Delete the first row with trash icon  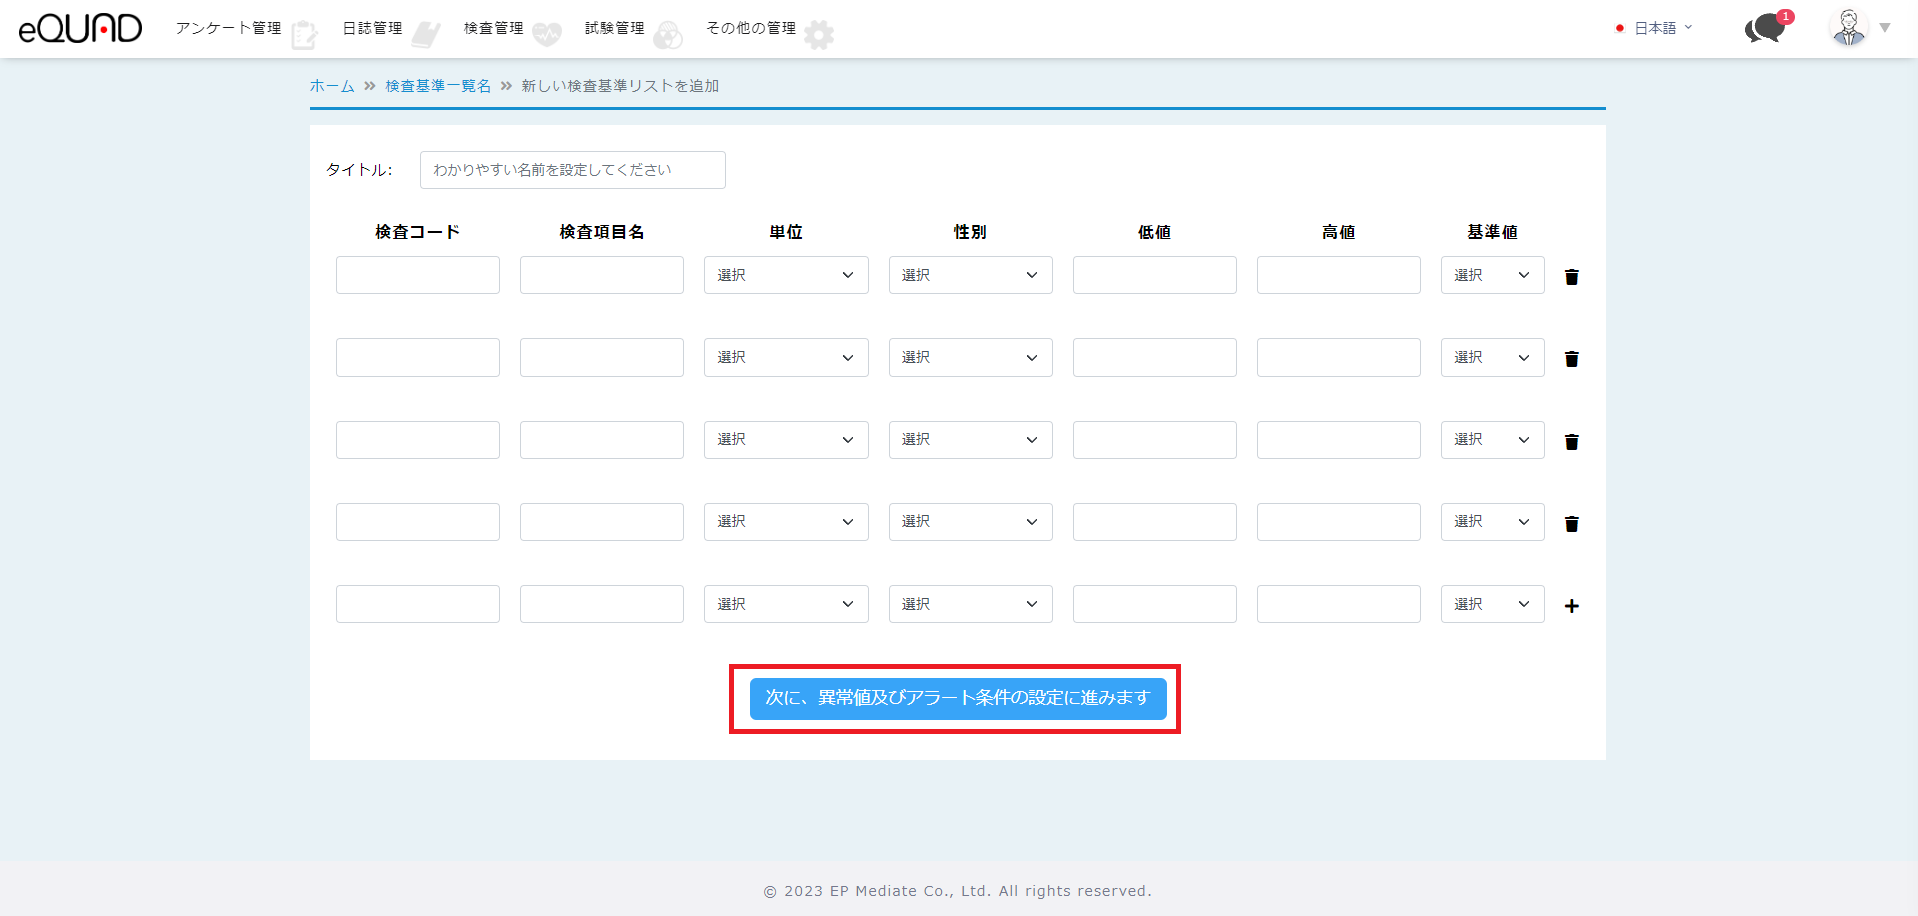coord(1571,277)
